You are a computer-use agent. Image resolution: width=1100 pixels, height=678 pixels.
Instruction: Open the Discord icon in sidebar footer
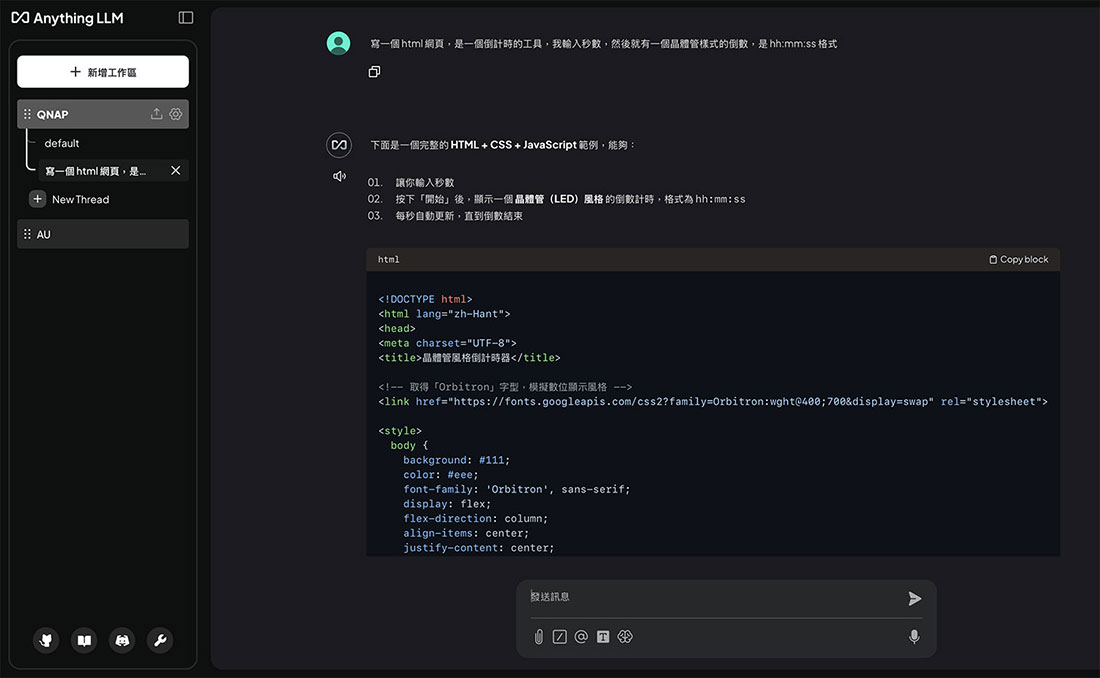[x=122, y=640]
